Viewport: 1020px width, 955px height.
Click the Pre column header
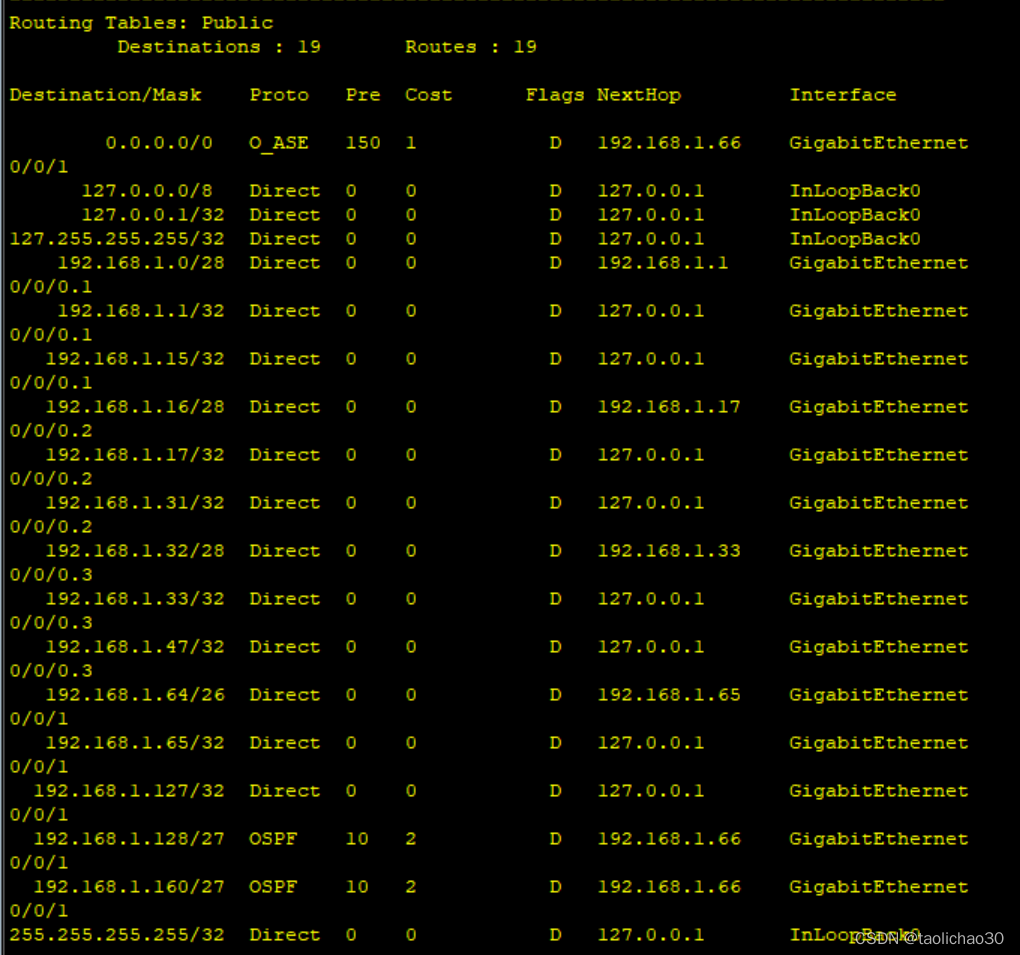click(362, 94)
